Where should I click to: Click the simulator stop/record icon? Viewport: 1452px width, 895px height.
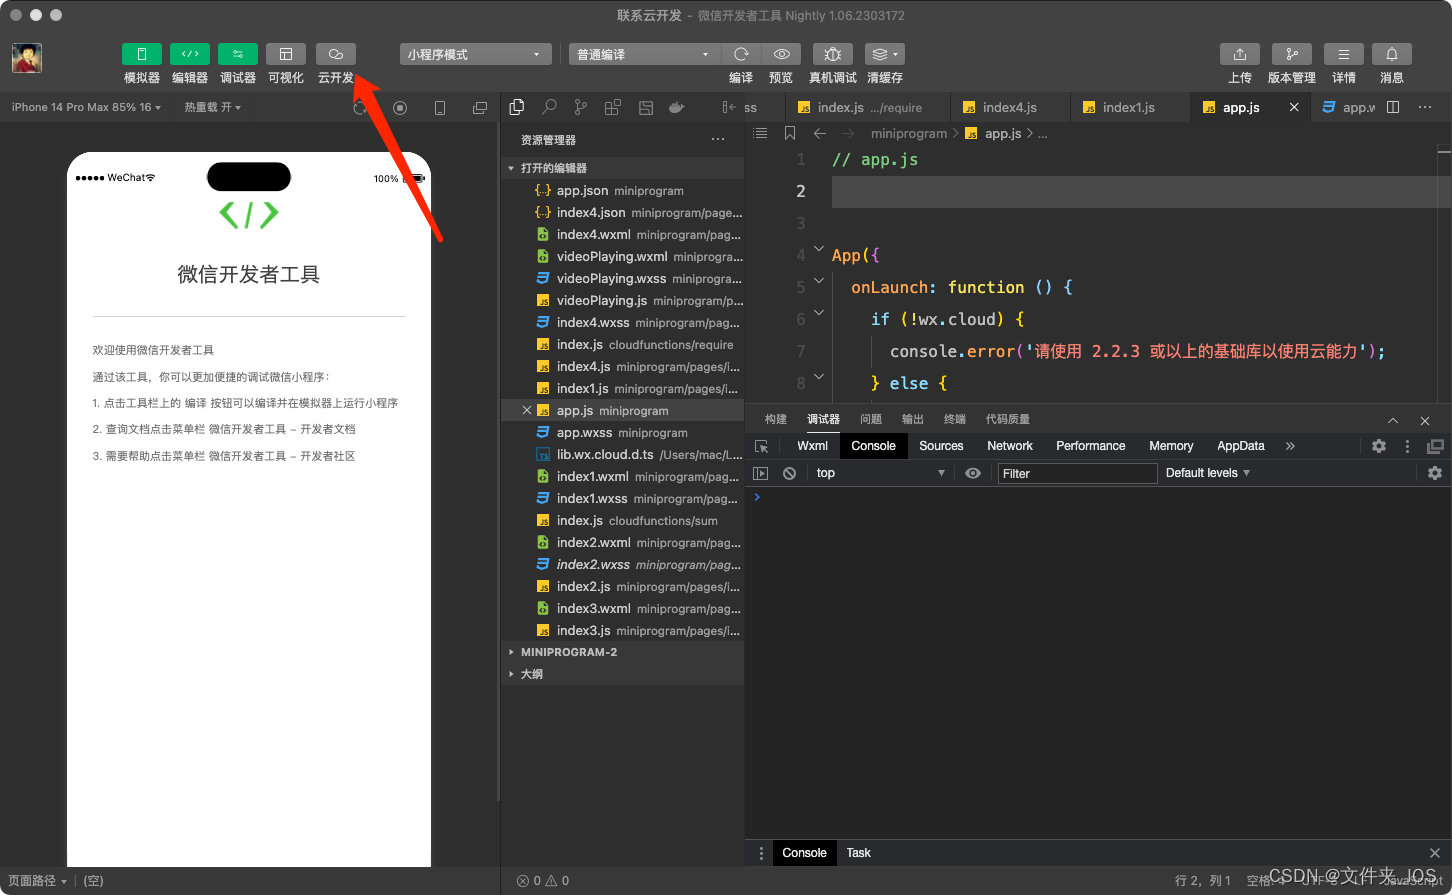pos(400,107)
